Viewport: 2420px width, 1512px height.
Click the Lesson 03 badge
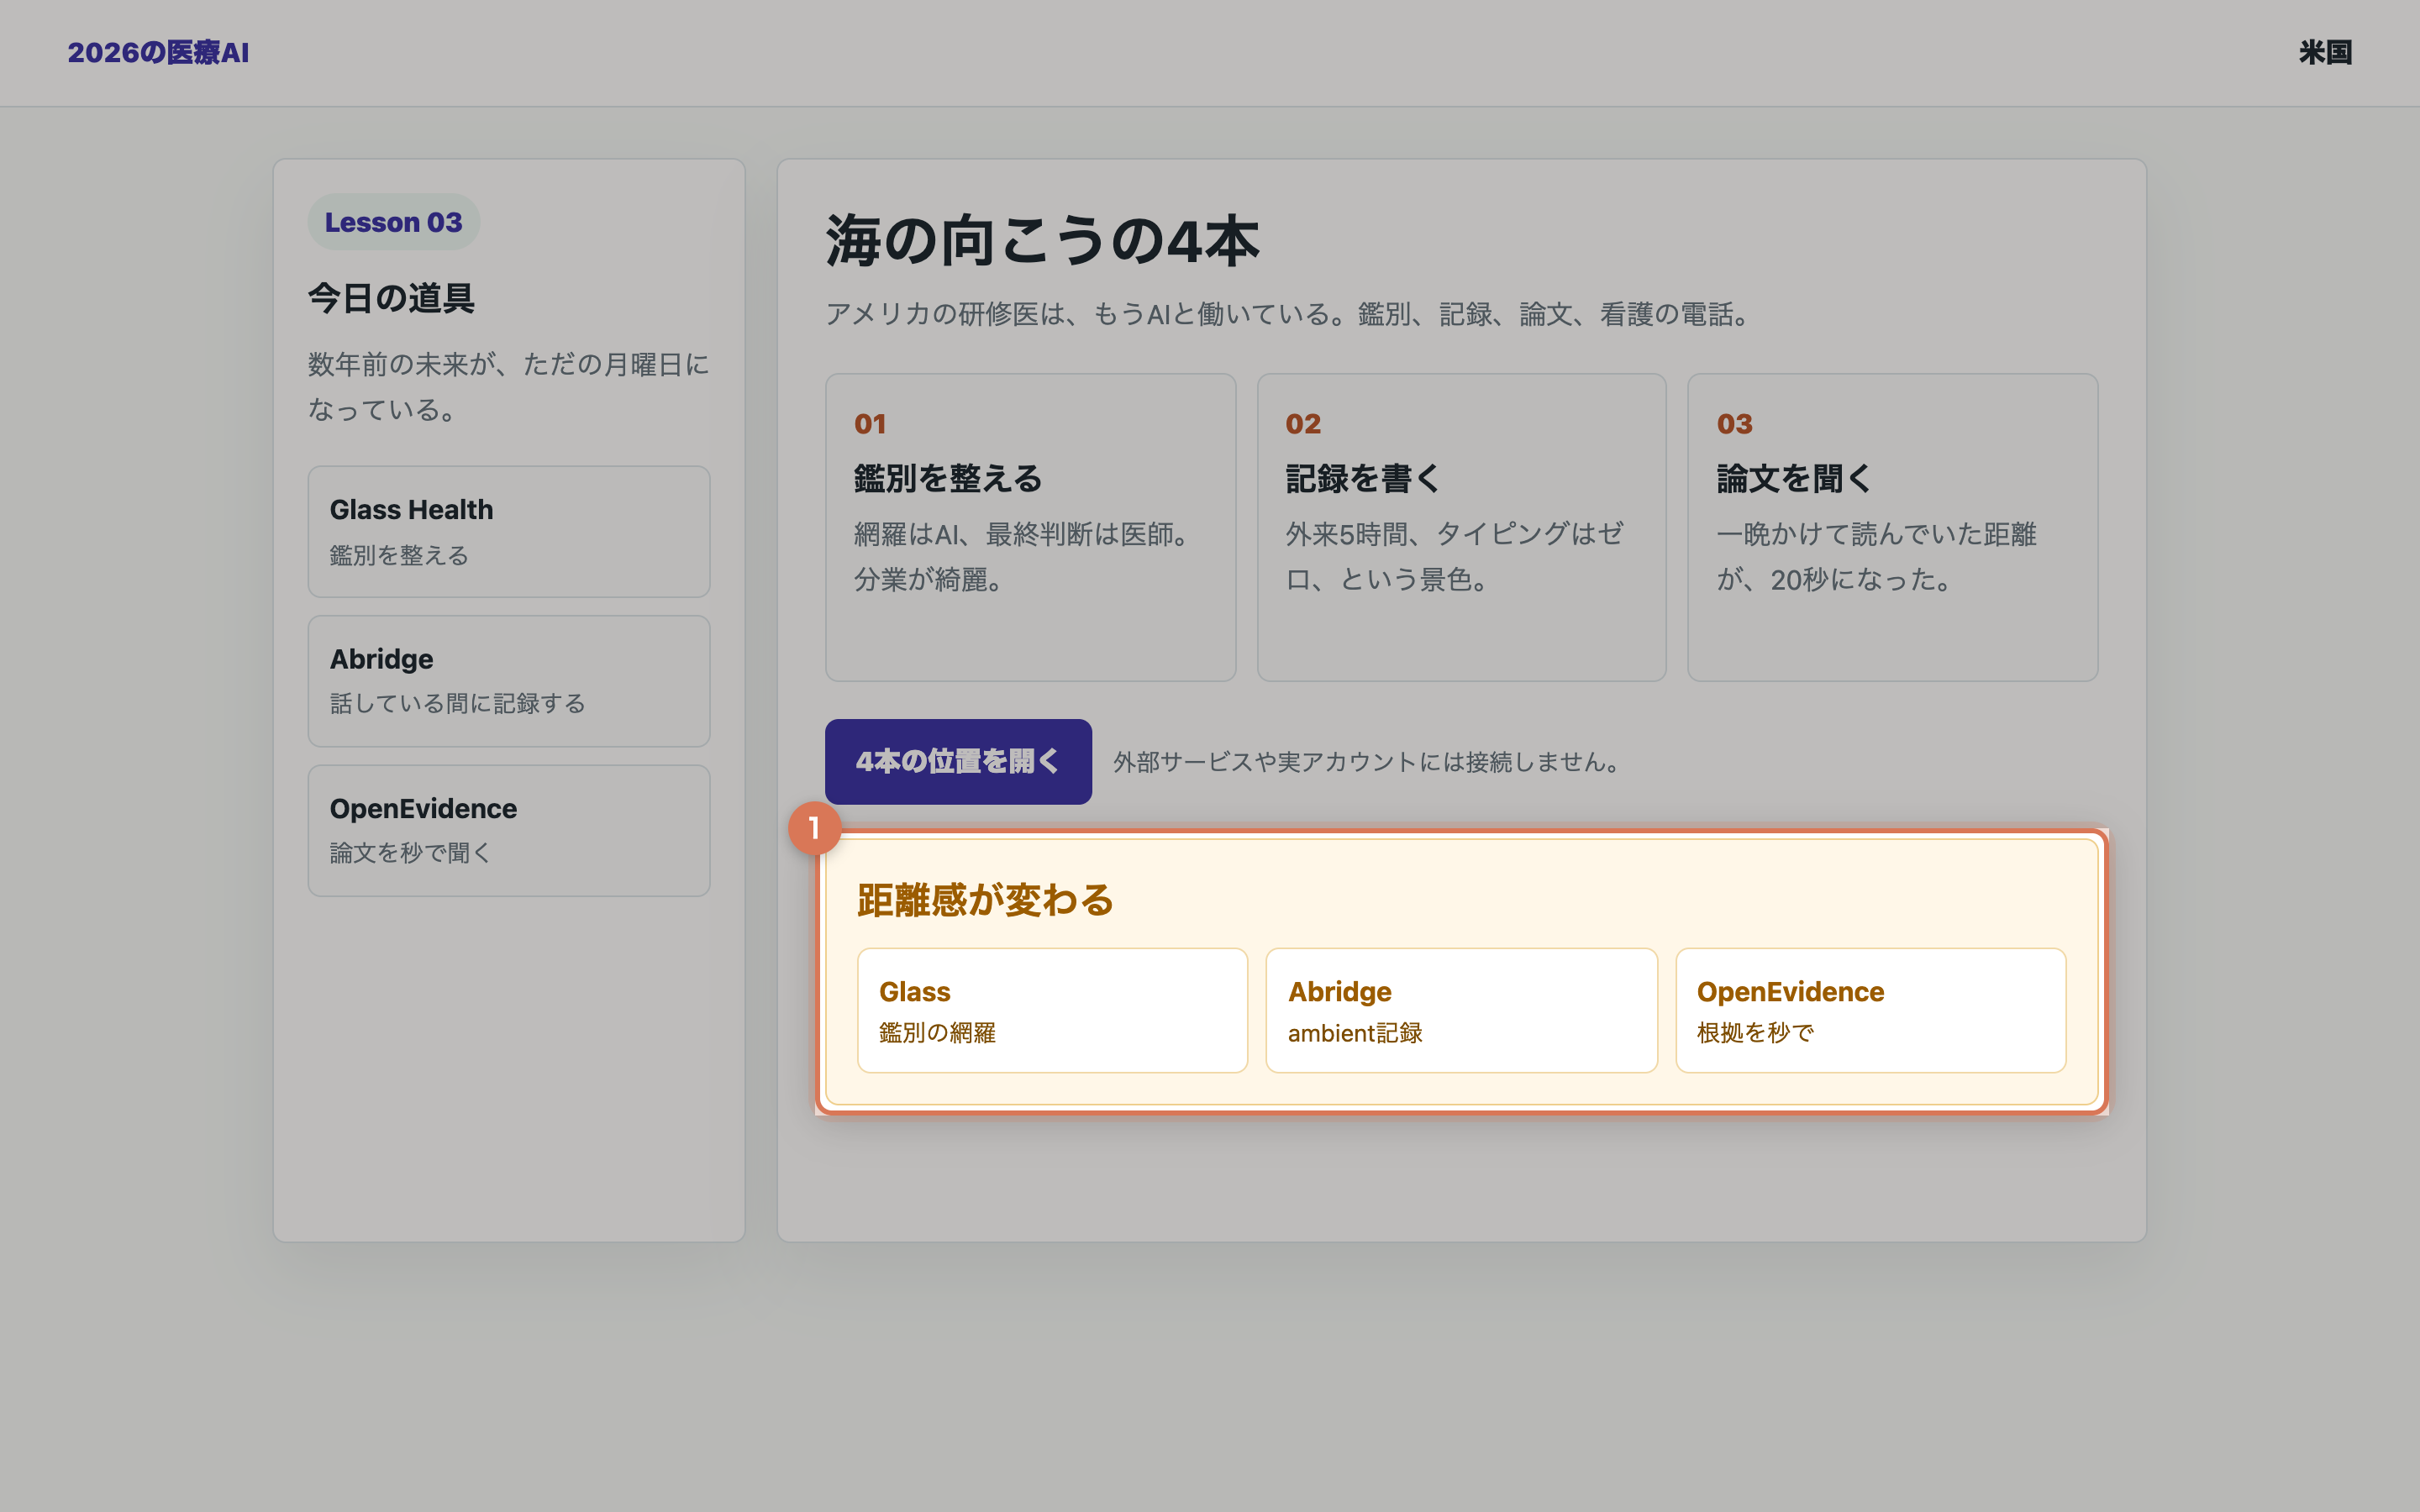[393, 222]
